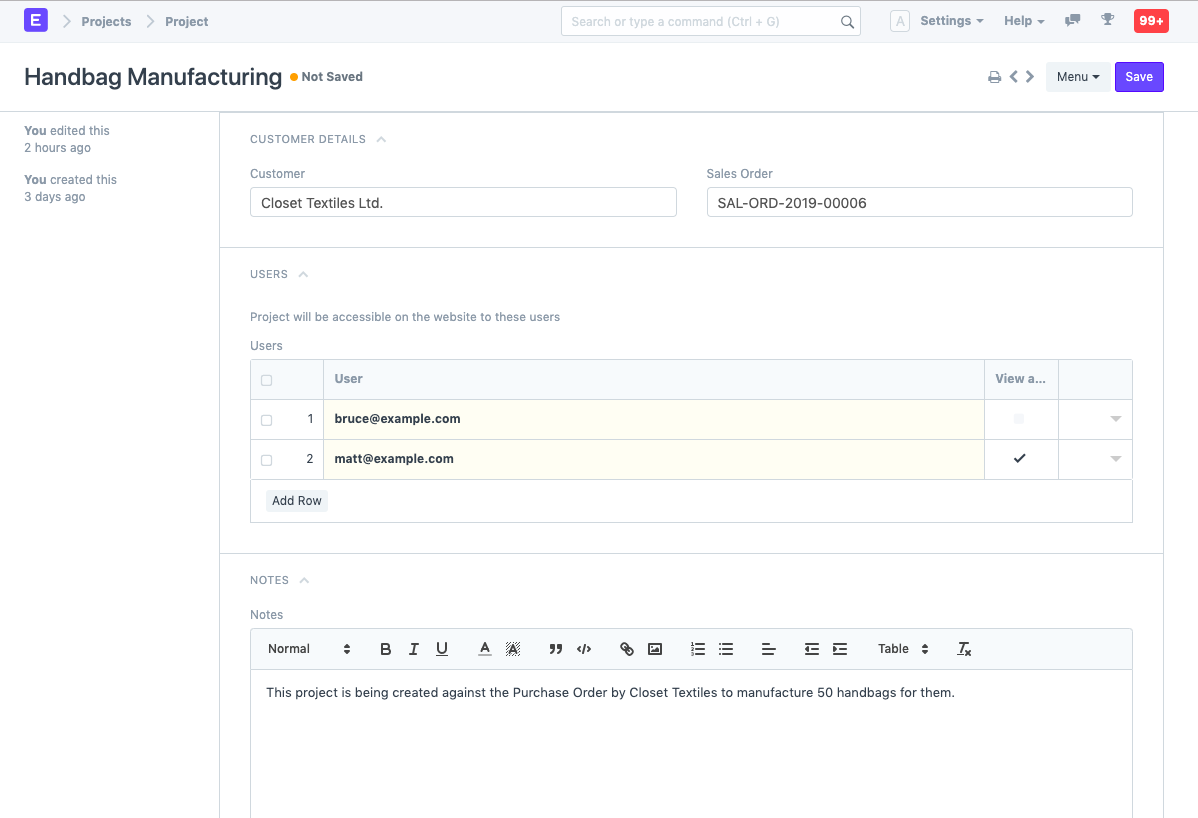Open notifications showing 99+
This screenshot has height=818, width=1198.
coord(1150,20)
